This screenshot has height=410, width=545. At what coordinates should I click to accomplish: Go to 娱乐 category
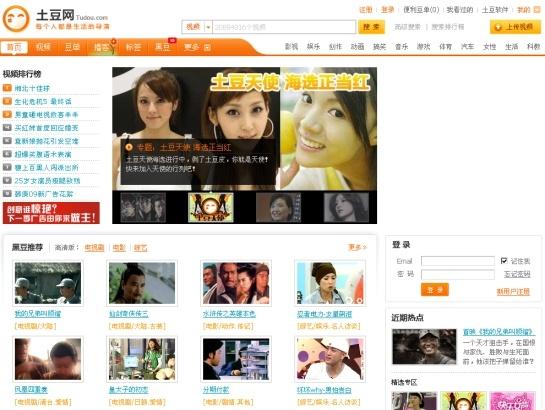pyautogui.click(x=313, y=47)
